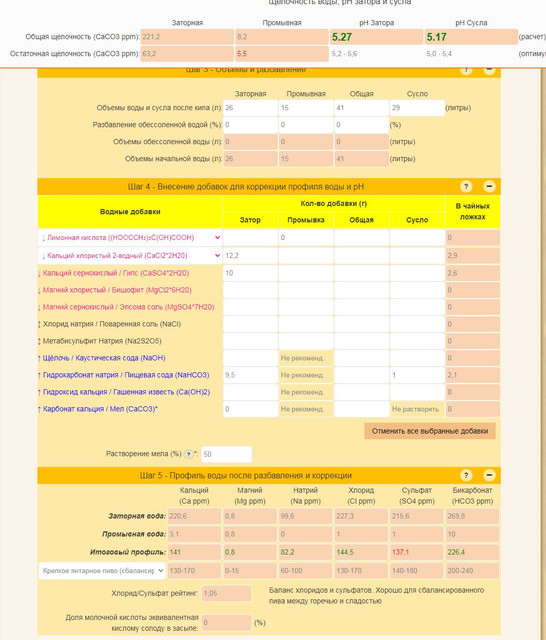Click mash pH value 5.27
The image size is (546, 640).
click(x=342, y=37)
